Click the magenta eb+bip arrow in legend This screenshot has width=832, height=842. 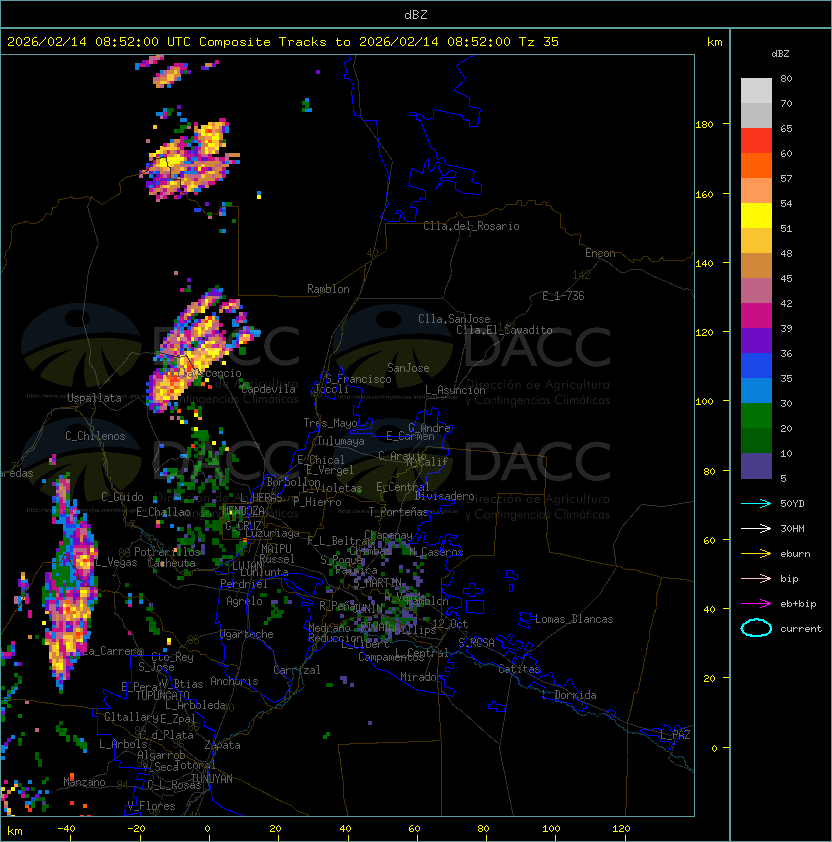[756, 604]
